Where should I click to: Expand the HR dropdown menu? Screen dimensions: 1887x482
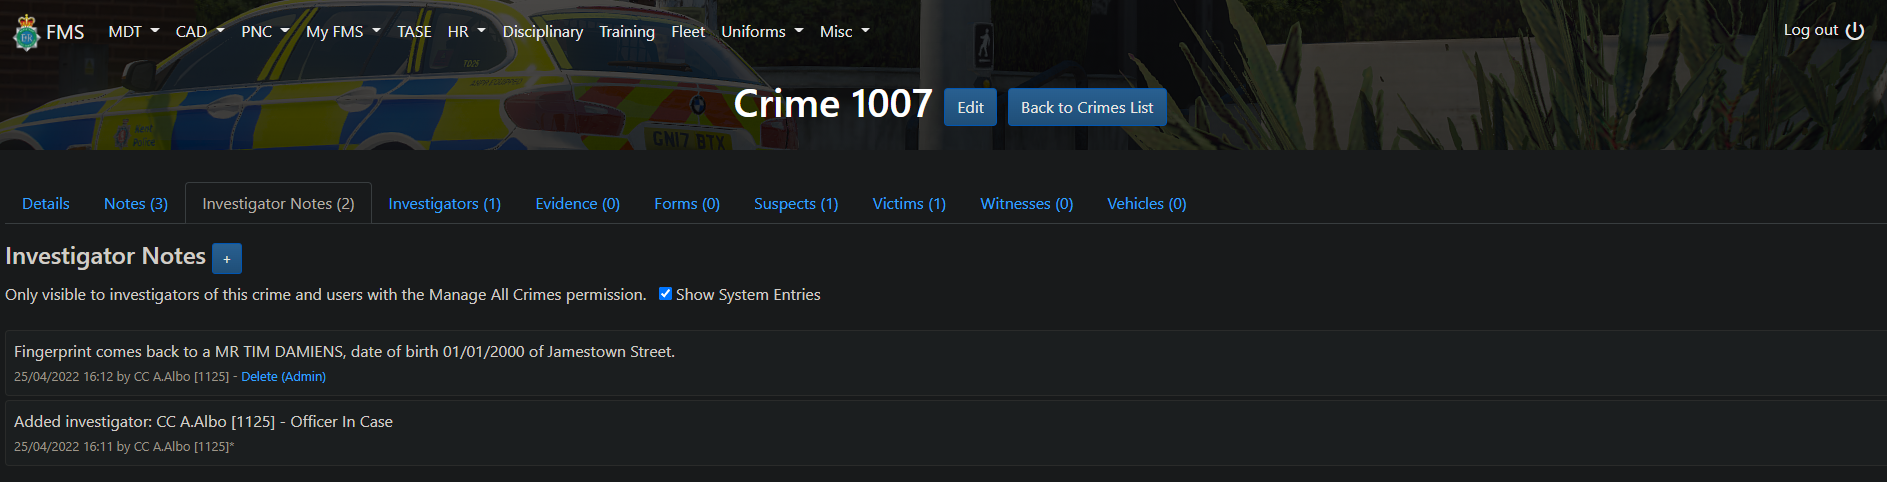(x=466, y=32)
